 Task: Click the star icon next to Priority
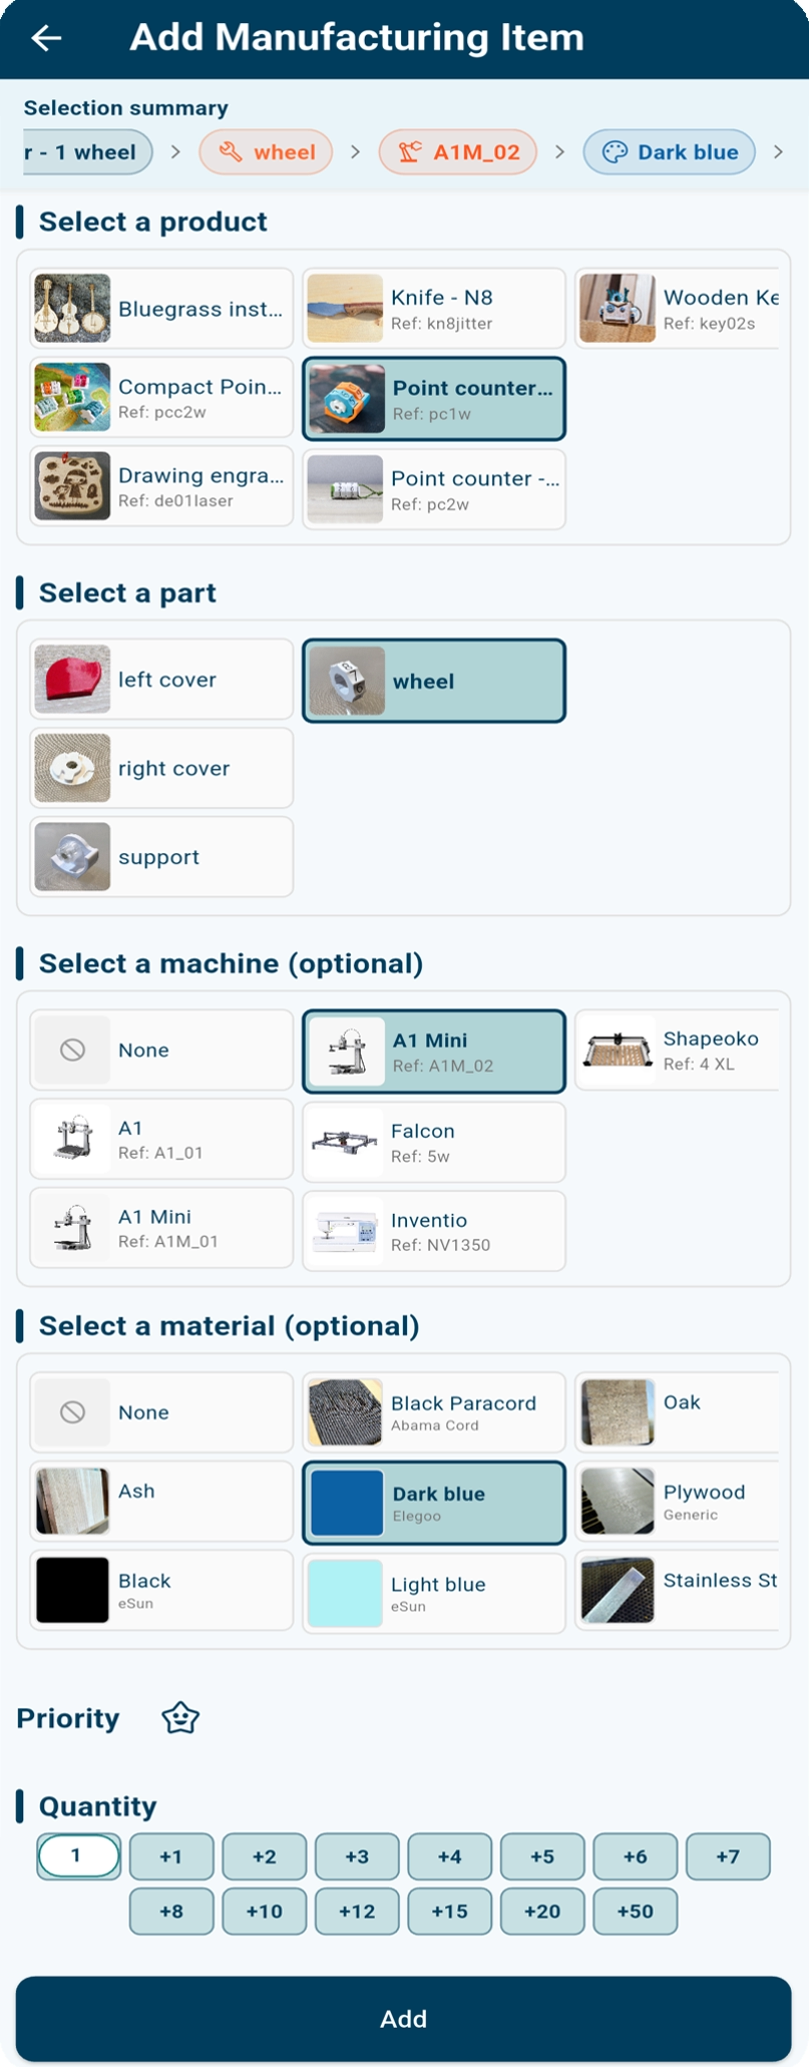180,1718
